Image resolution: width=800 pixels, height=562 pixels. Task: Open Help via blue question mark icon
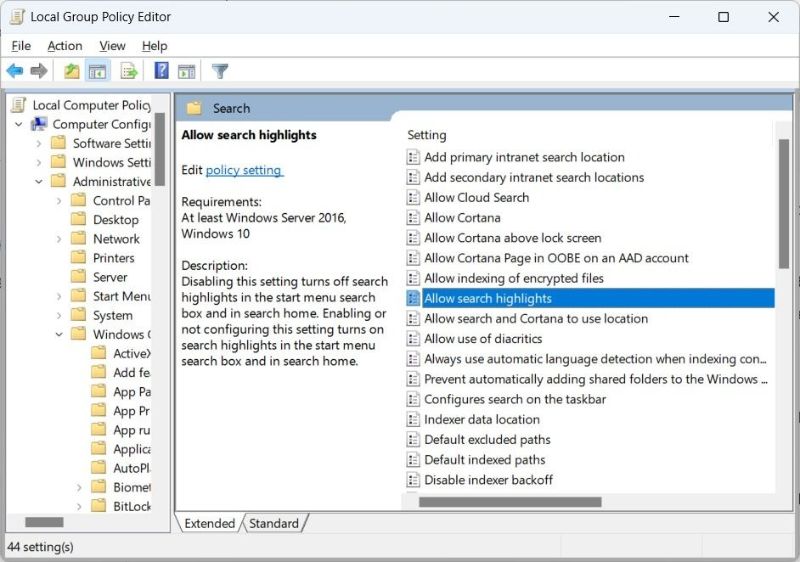(161, 71)
